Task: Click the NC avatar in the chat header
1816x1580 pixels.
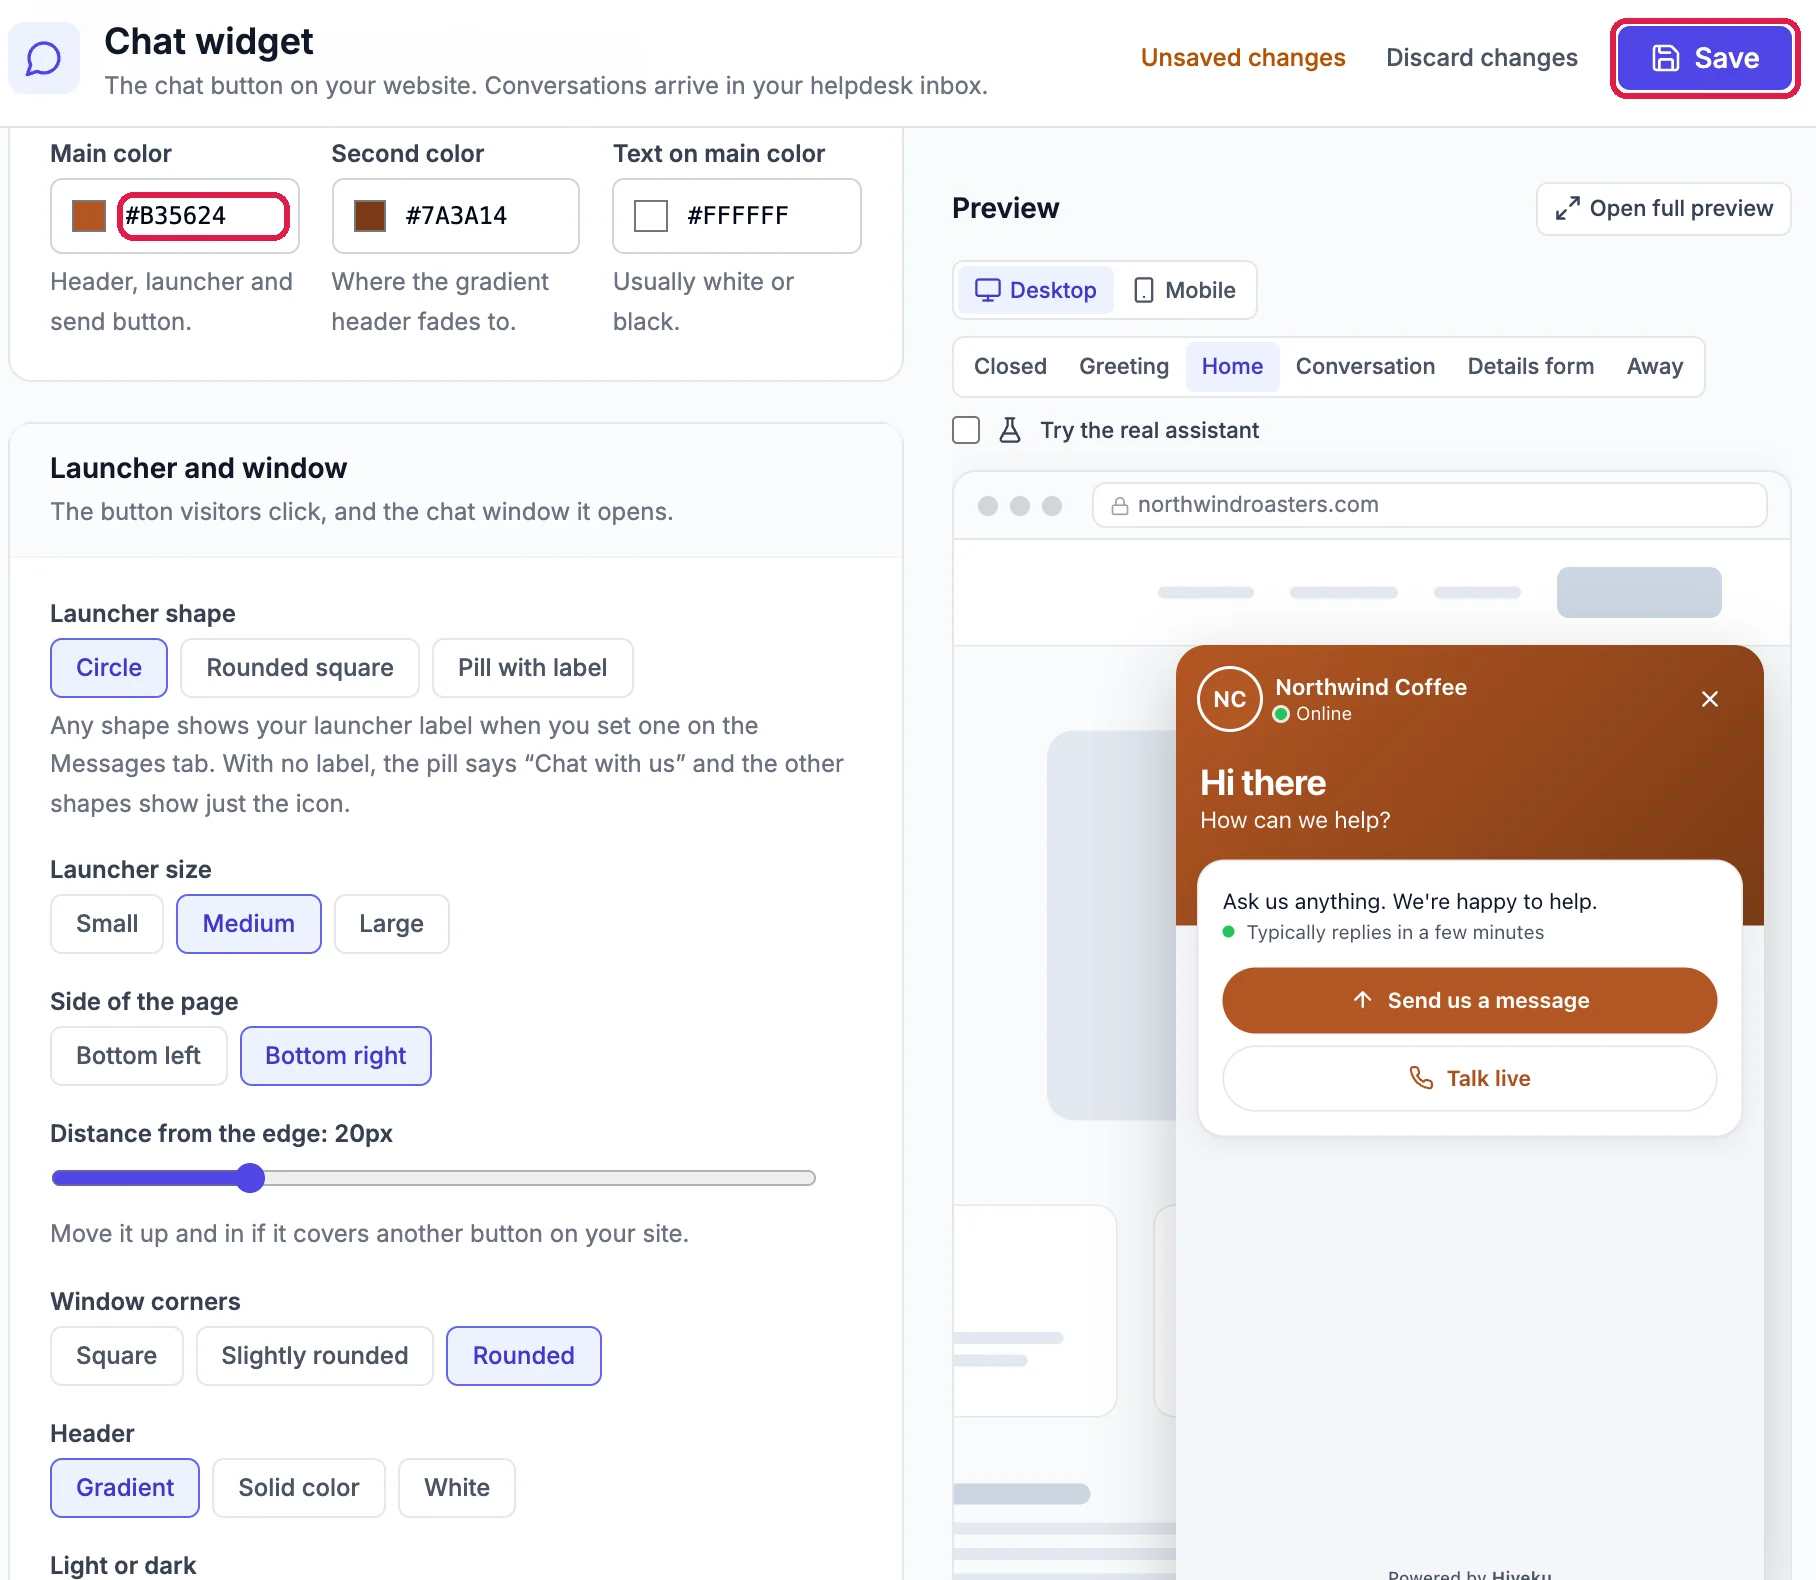Action: pyautogui.click(x=1230, y=699)
